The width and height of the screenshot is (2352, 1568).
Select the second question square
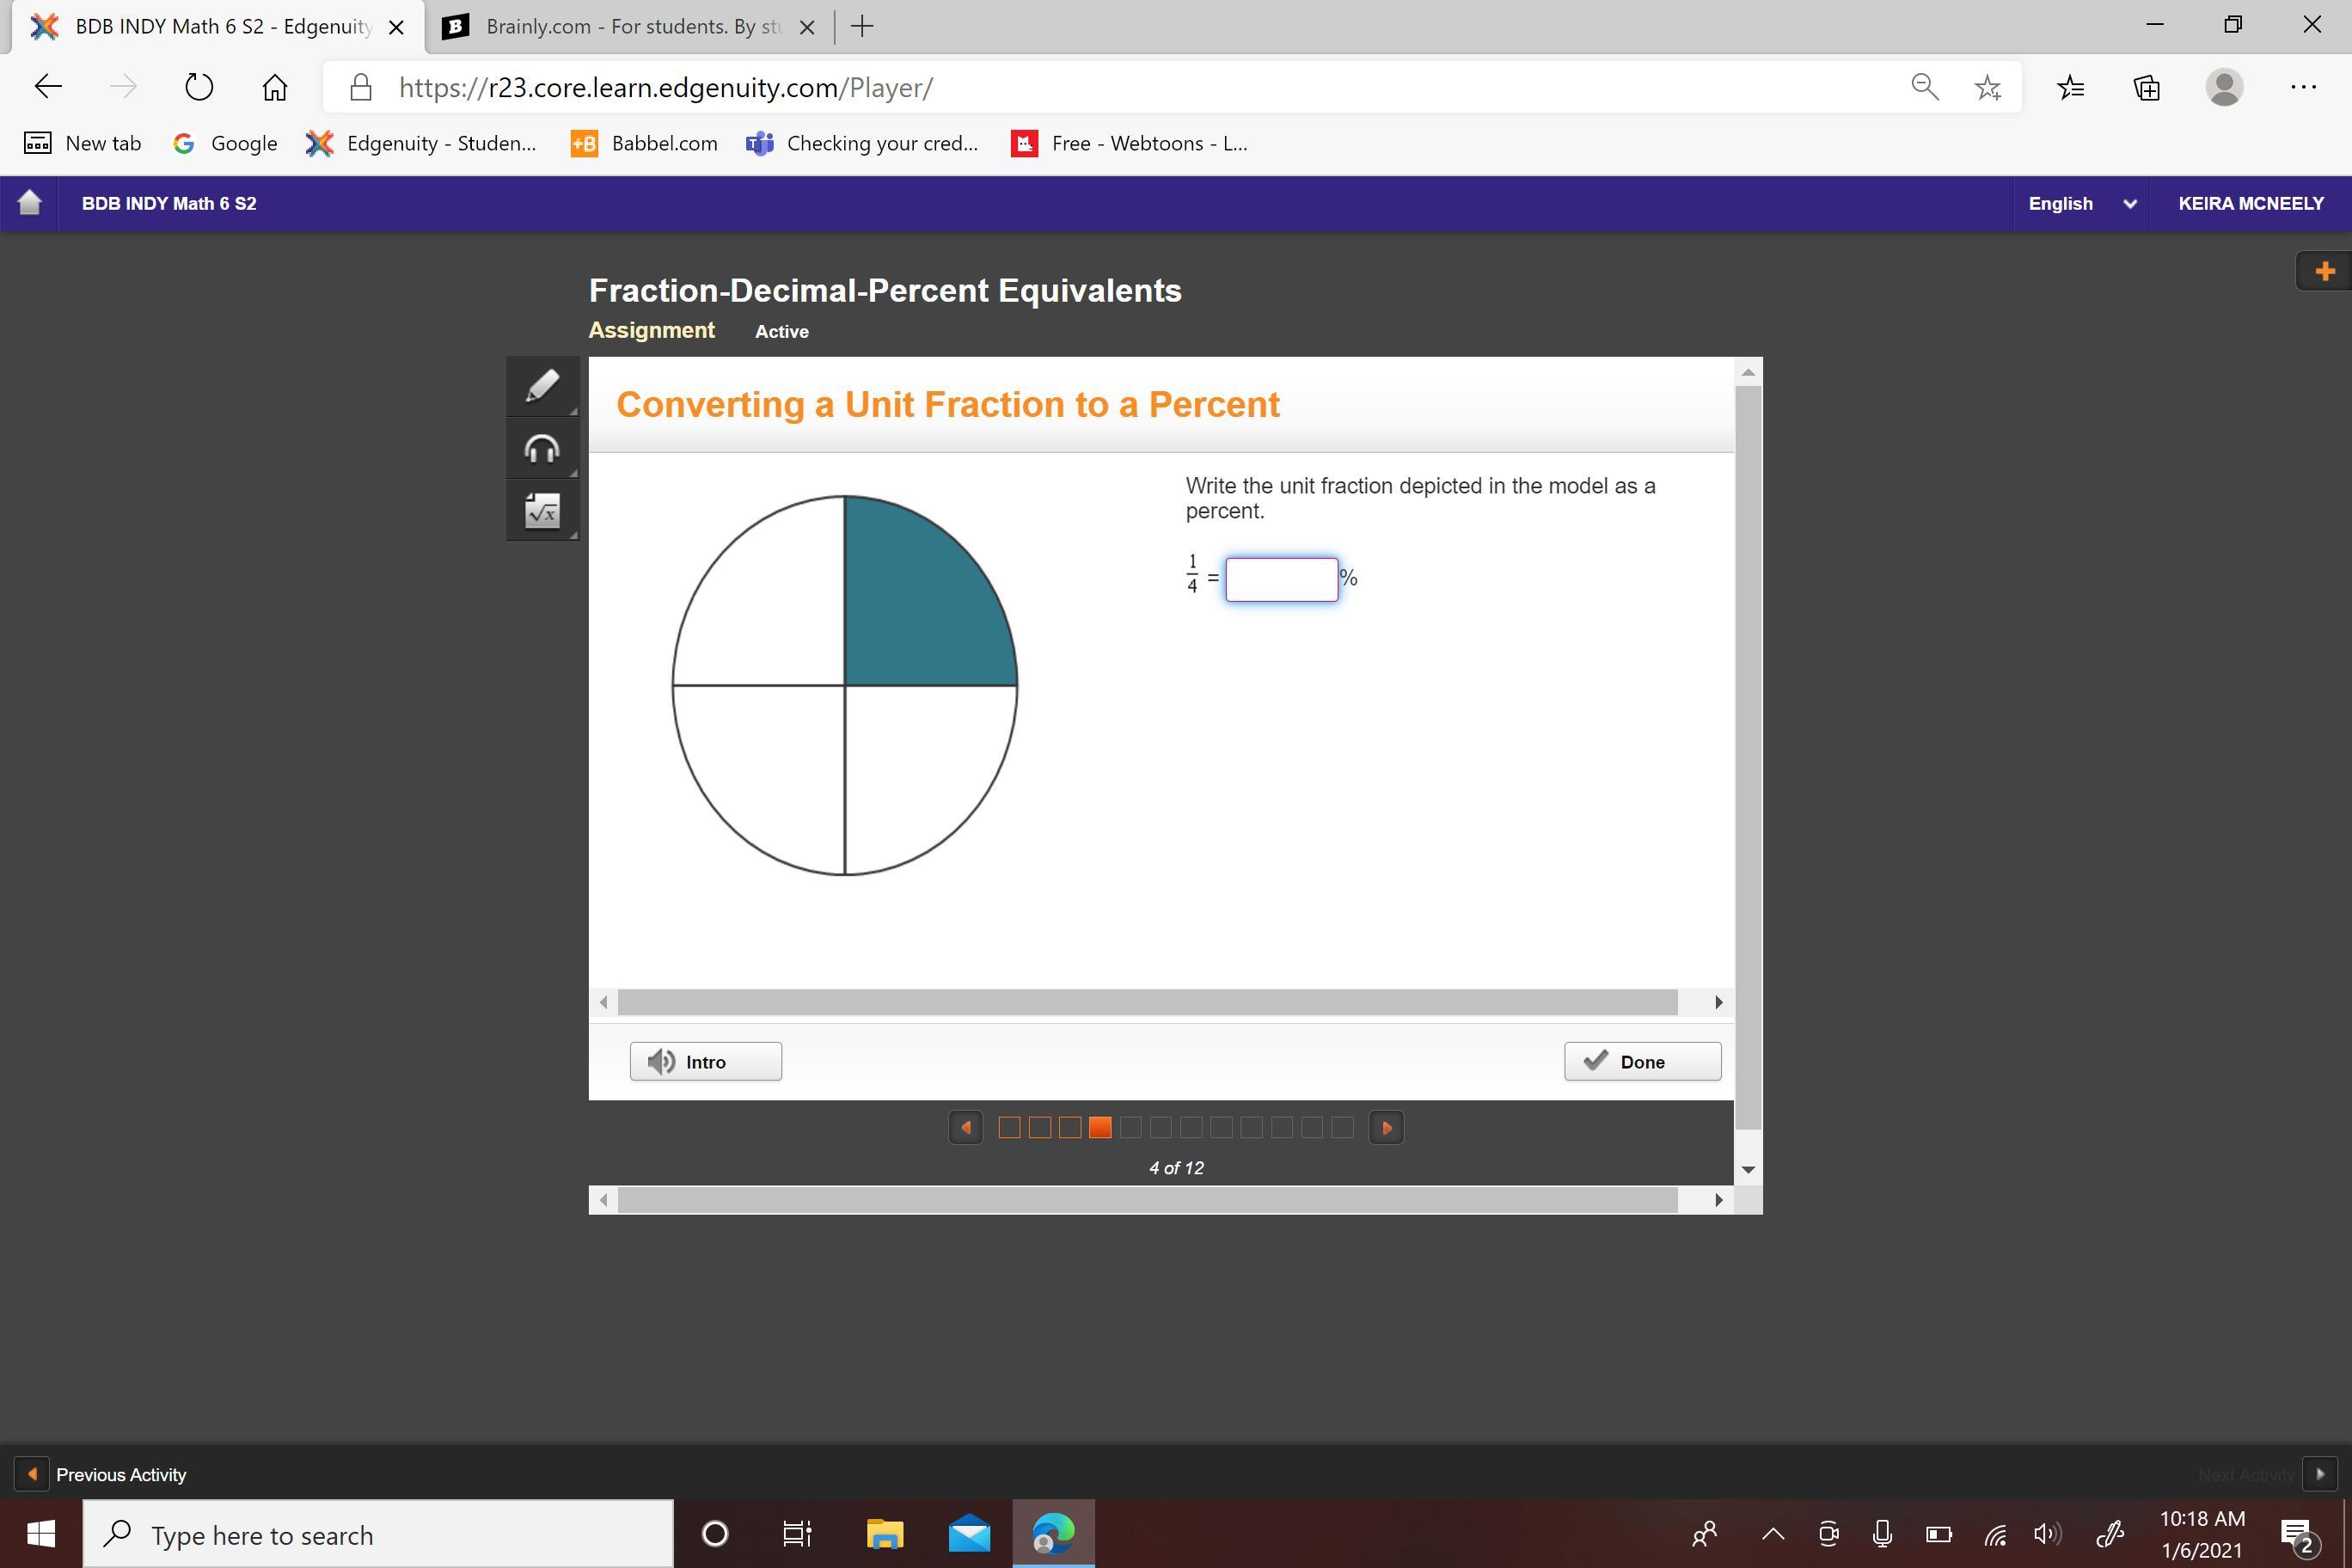tap(1039, 1128)
